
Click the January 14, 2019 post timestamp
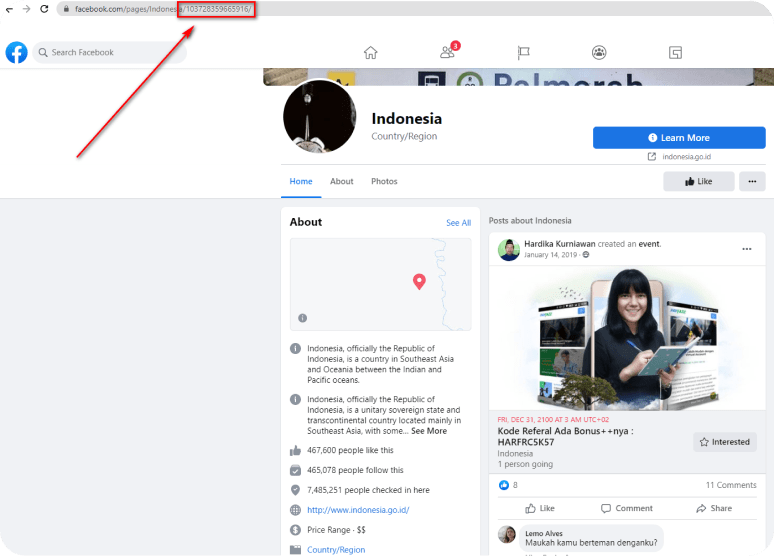(550, 255)
